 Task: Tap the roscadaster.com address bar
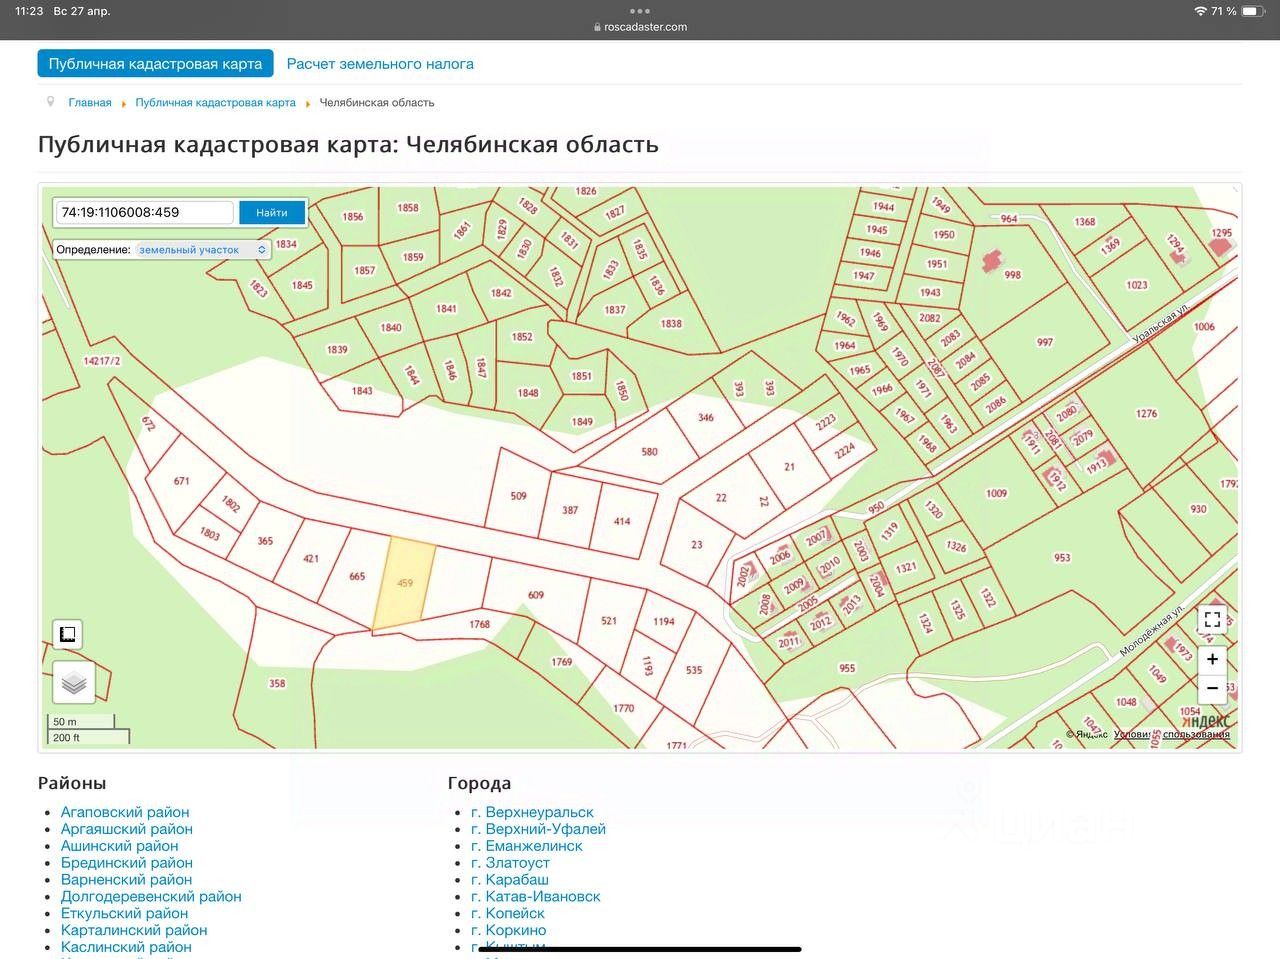640,27
